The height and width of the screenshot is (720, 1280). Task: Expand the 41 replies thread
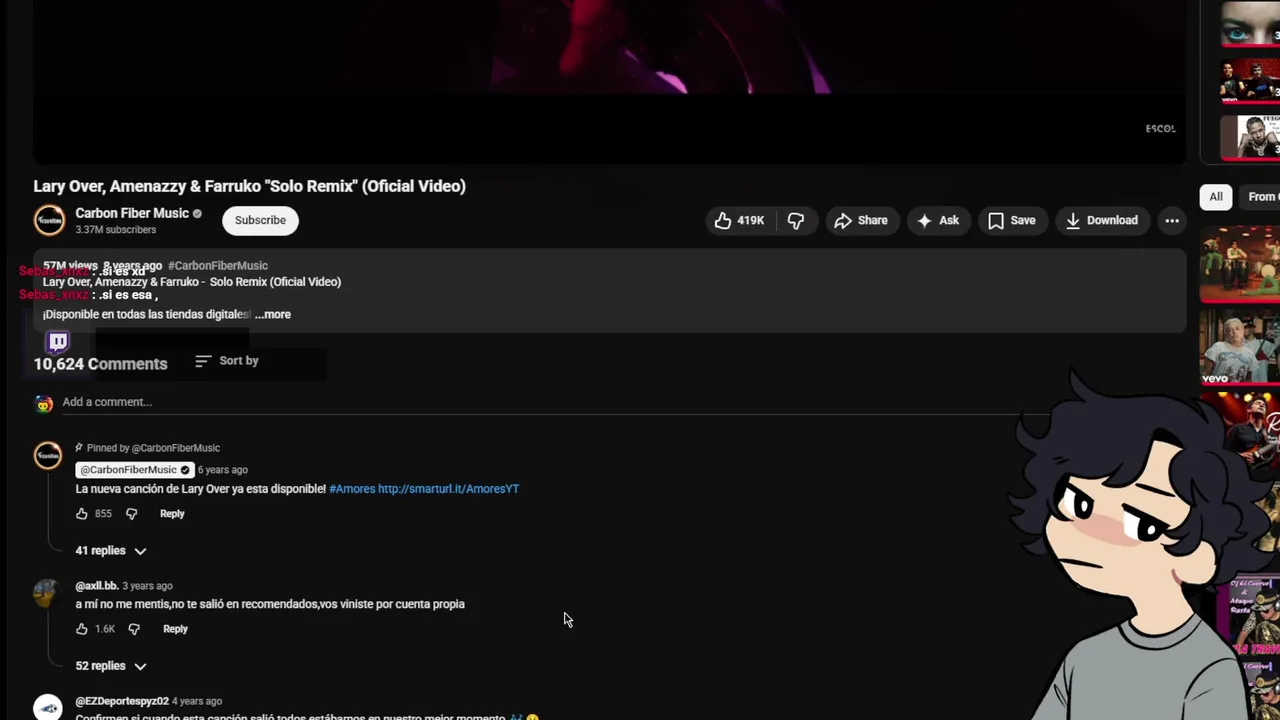[111, 551]
